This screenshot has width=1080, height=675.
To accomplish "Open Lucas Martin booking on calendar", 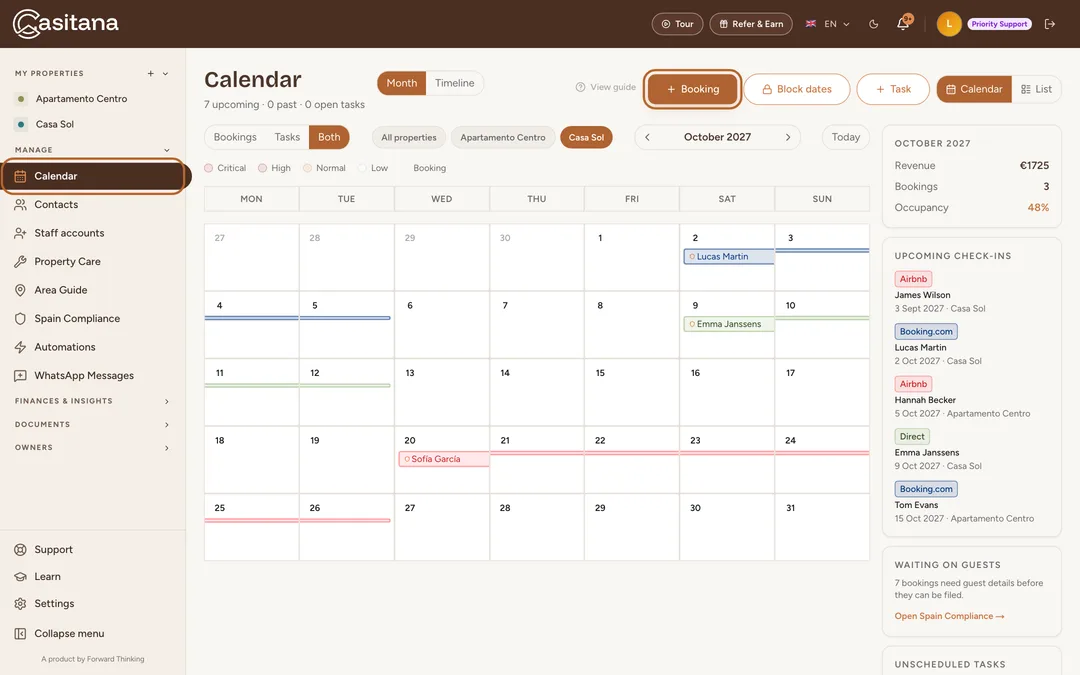I will [729, 257].
